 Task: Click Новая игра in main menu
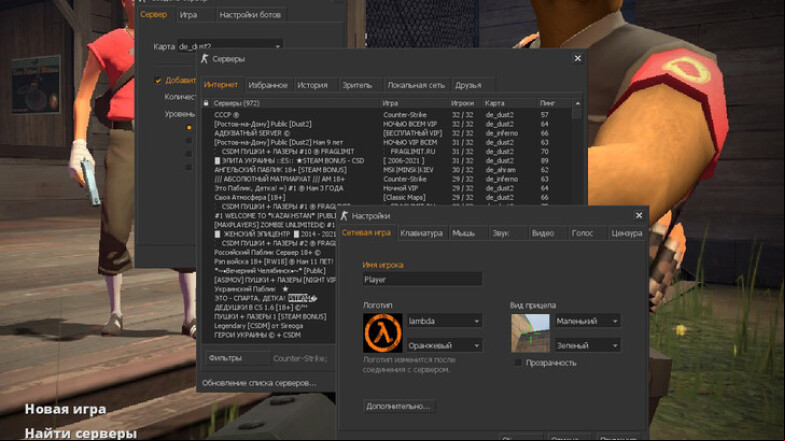click(x=66, y=409)
